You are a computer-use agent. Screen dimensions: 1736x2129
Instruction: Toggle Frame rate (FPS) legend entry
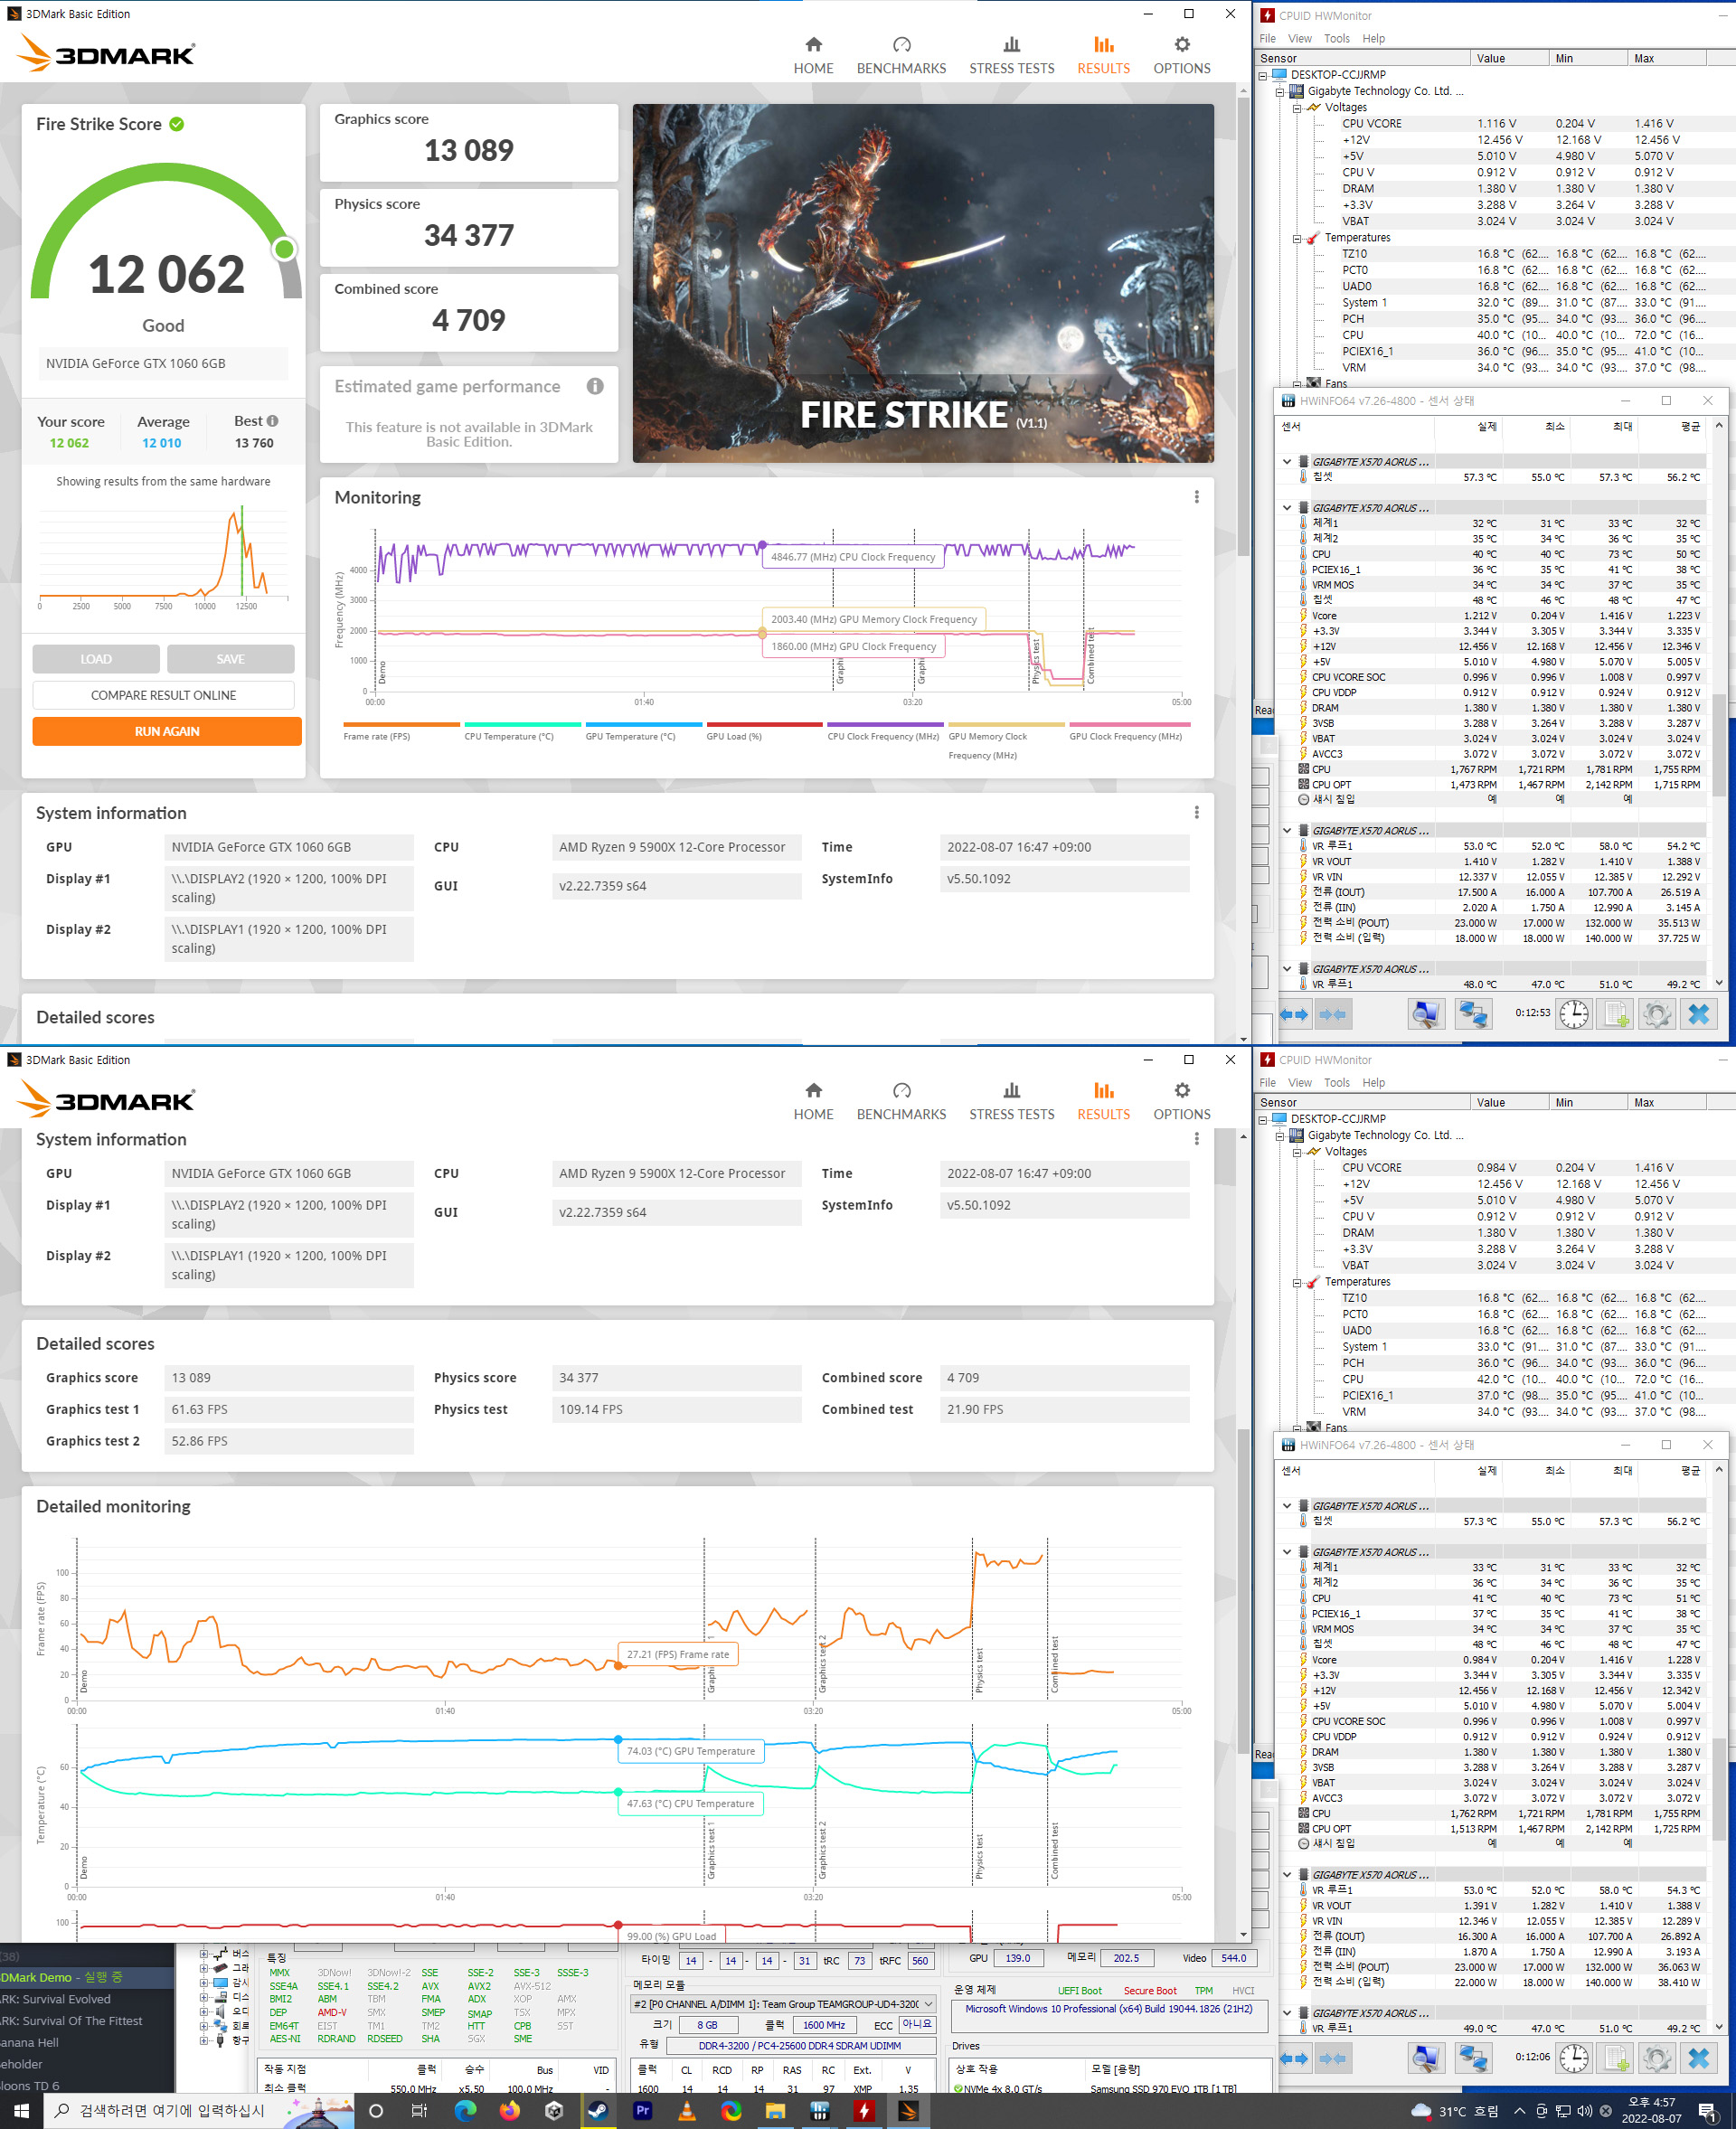click(x=377, y=736)
